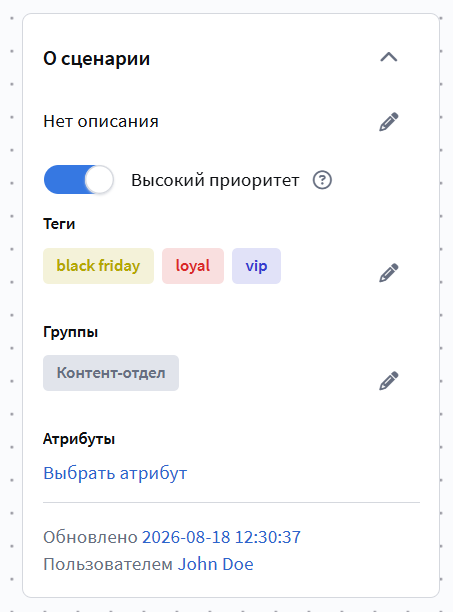Select the black friday tag
453x612 pixels.
pos(98,266)
